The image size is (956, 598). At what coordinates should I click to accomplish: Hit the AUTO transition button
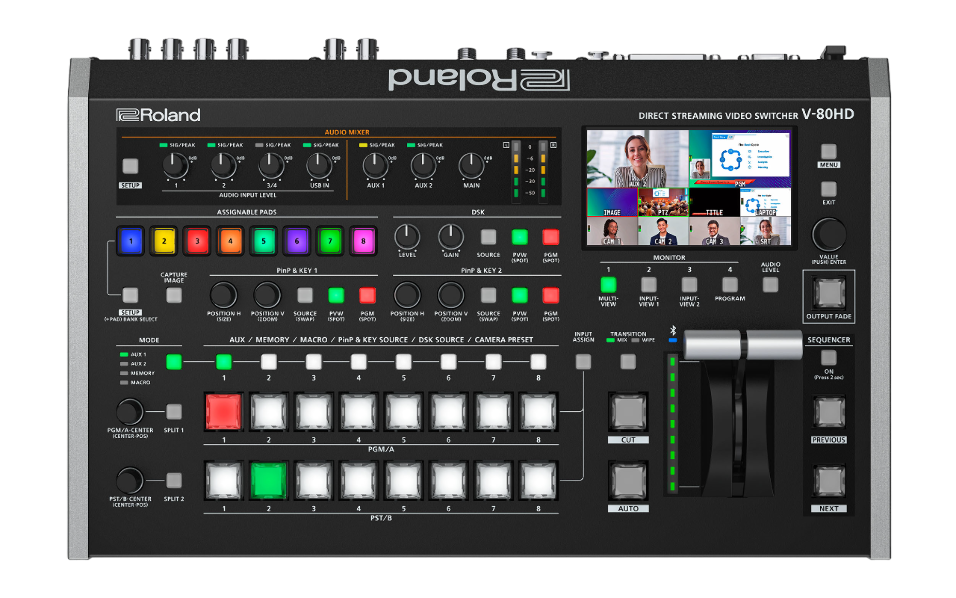pyautogui.click(x=628, y=480)
